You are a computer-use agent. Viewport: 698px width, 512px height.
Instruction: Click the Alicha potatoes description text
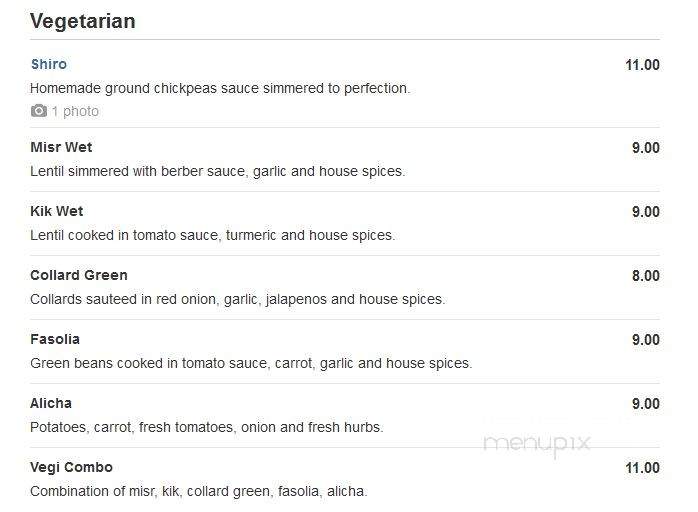(x=207, y=427)
